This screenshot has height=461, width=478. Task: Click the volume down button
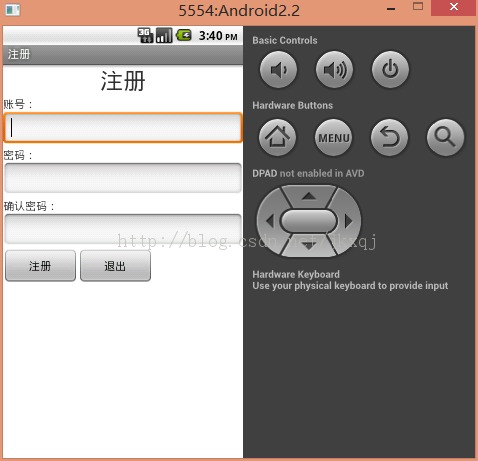pos(278,70)
